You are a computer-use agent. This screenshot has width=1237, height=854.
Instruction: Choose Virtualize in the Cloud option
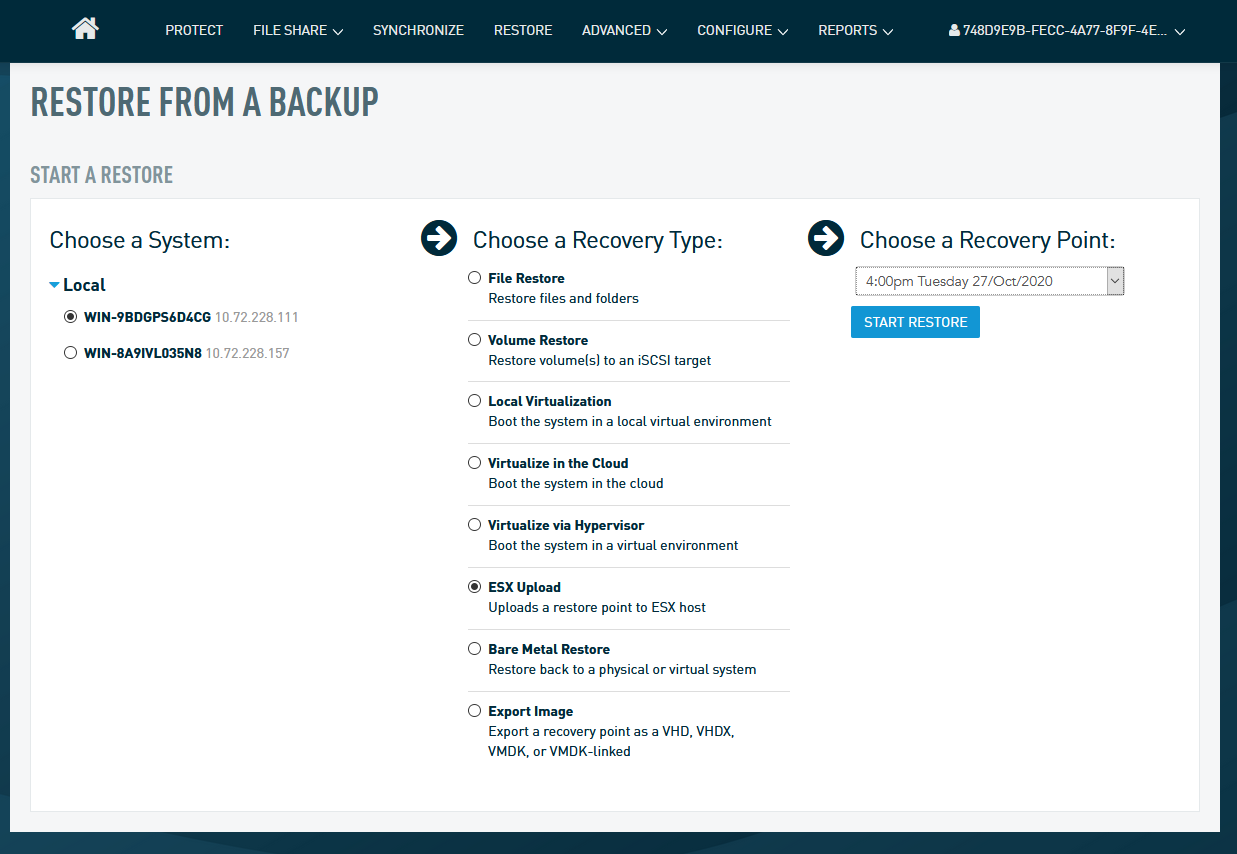click(x=475, y=463)
